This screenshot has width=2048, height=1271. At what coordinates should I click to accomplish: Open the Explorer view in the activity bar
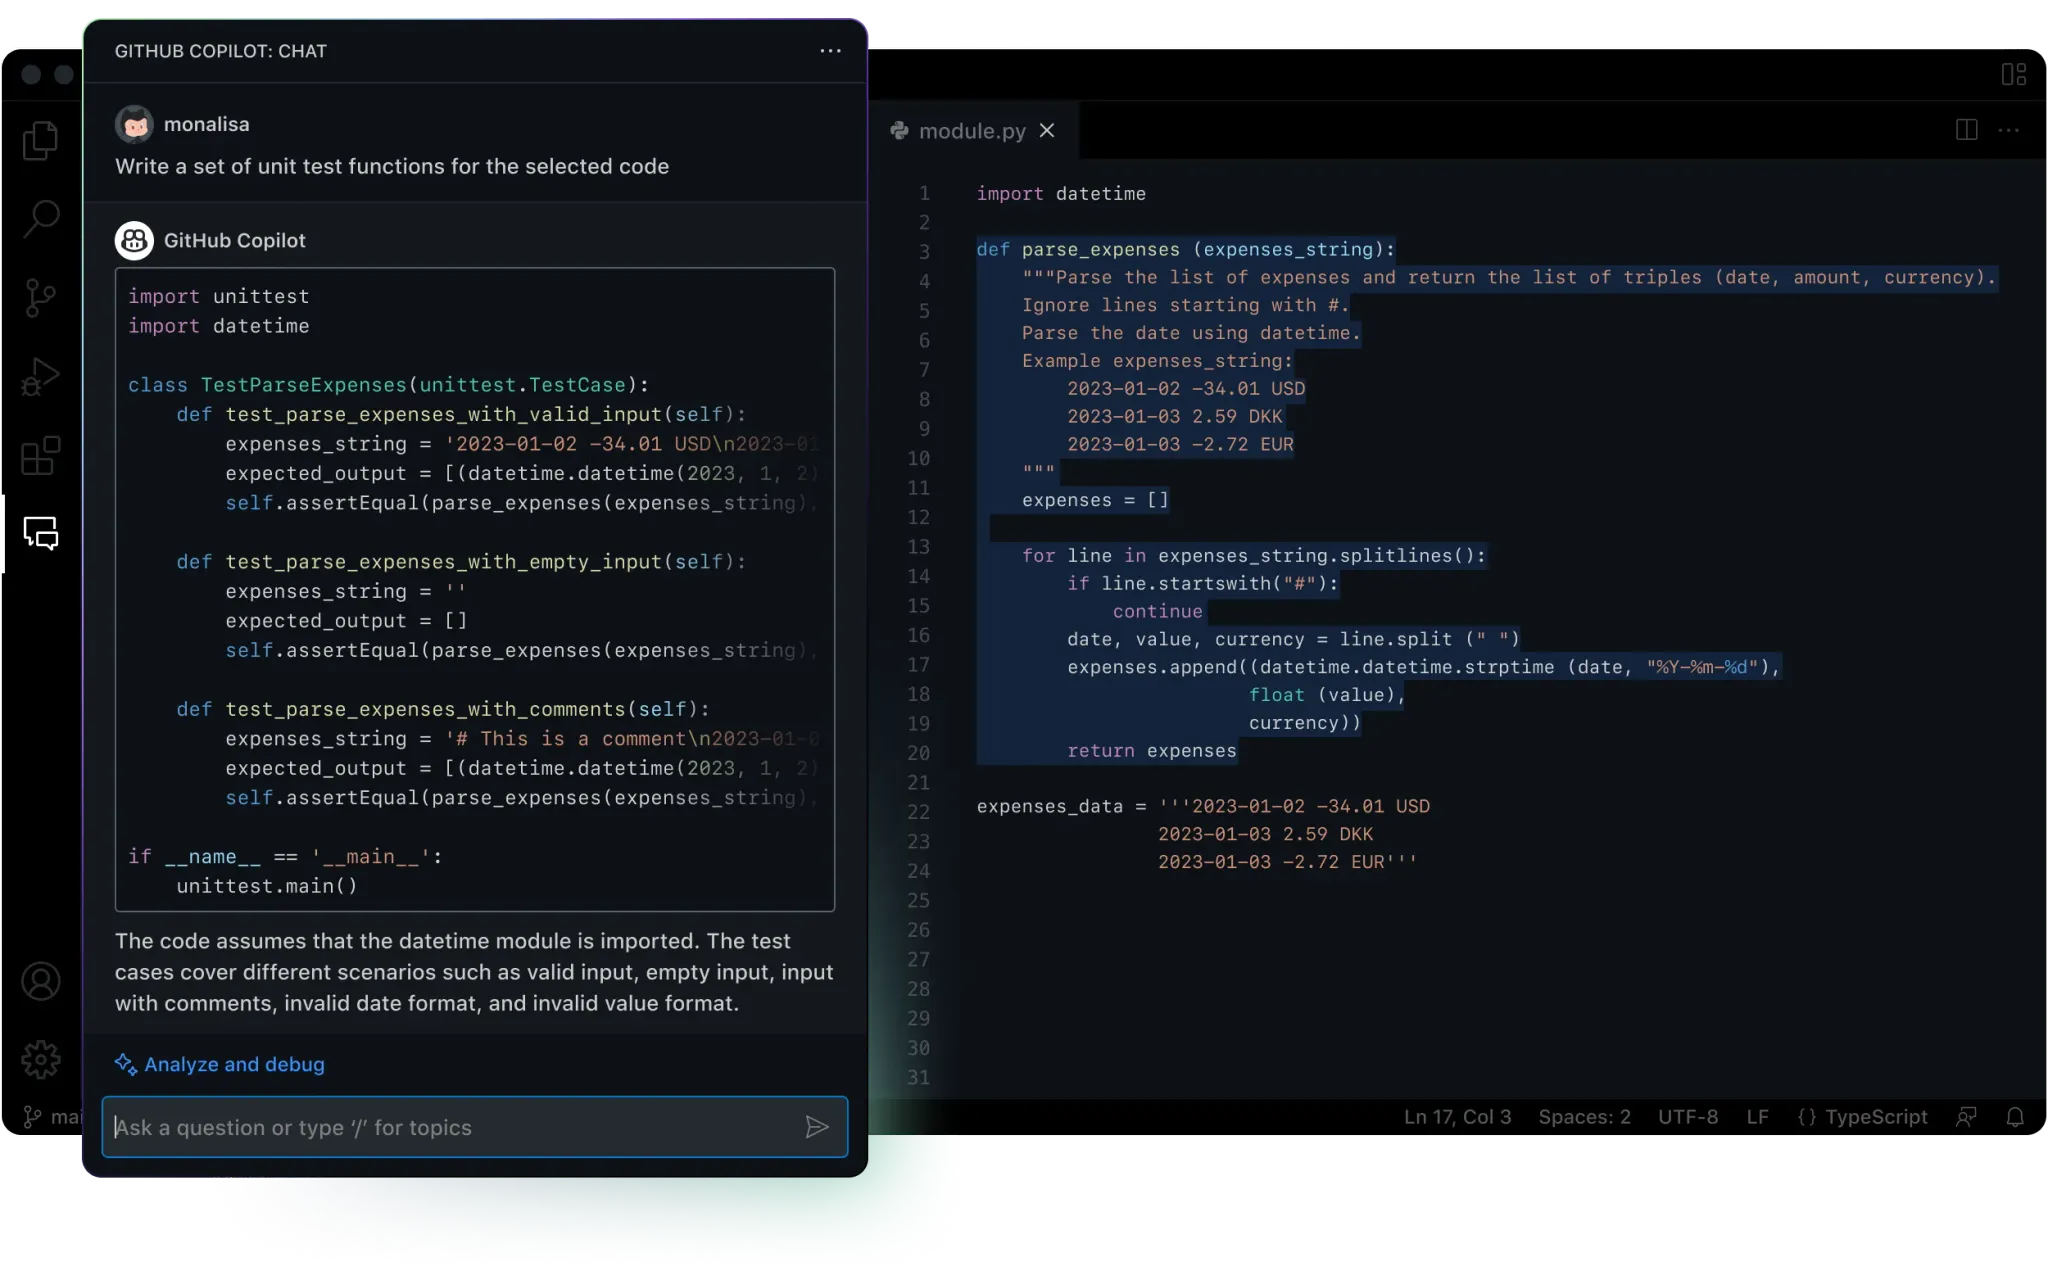coord(41,140)
